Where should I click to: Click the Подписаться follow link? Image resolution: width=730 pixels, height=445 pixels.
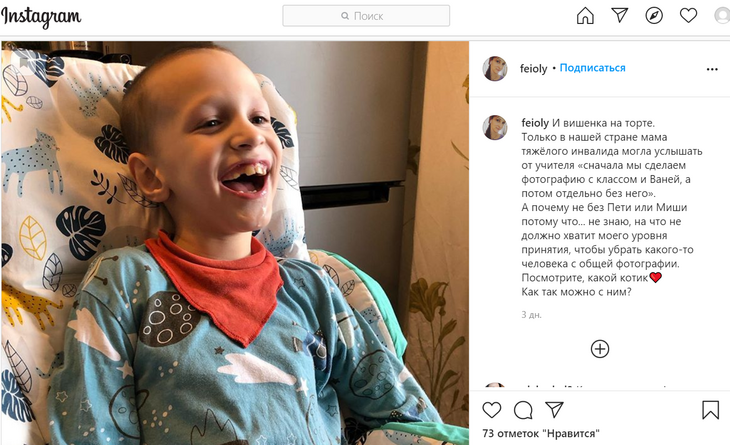point(592,68)
